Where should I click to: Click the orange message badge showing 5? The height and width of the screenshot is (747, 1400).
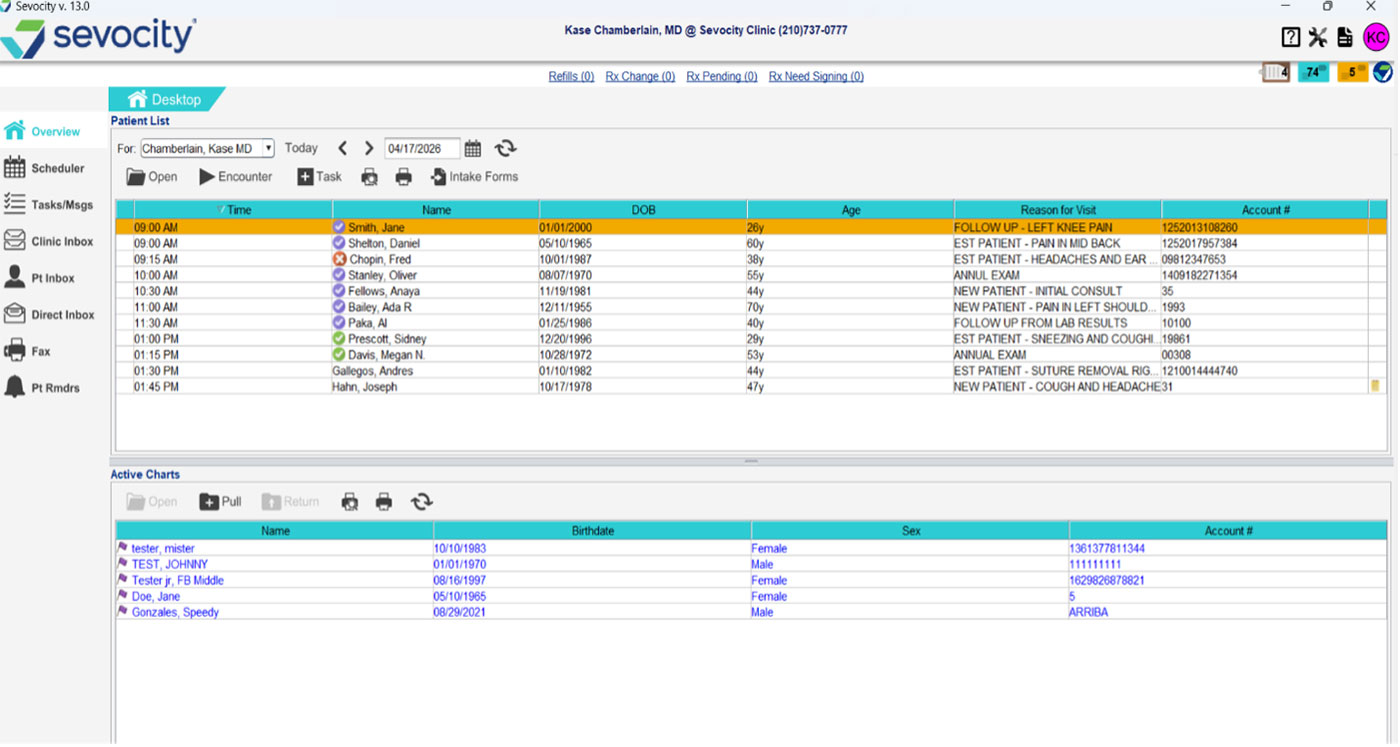pos(1352,72)
